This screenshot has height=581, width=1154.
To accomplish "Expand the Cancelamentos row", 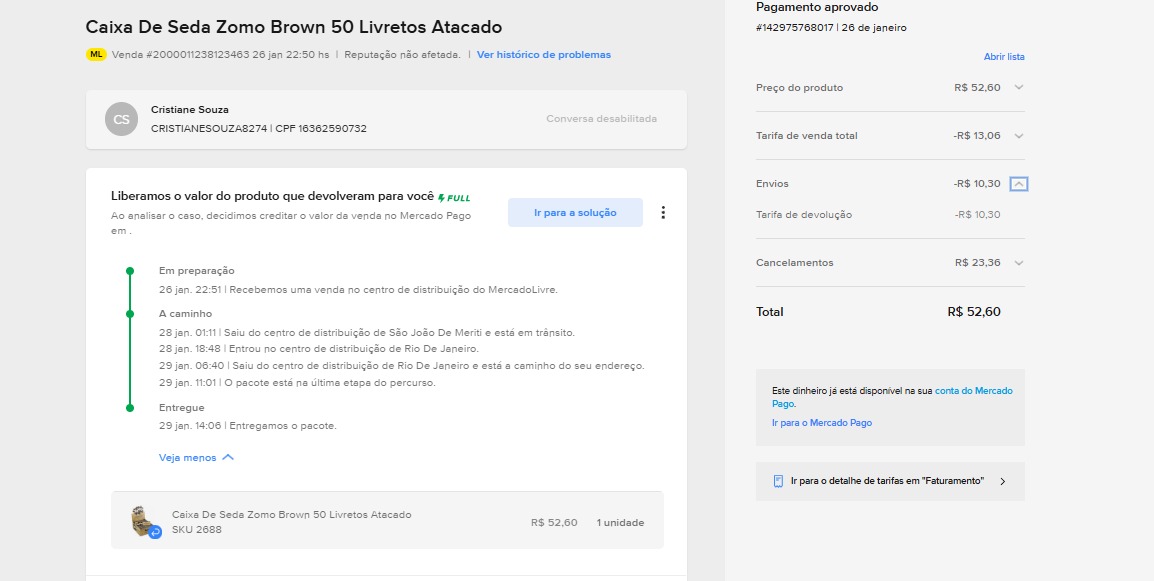I will click(1019, 263).
